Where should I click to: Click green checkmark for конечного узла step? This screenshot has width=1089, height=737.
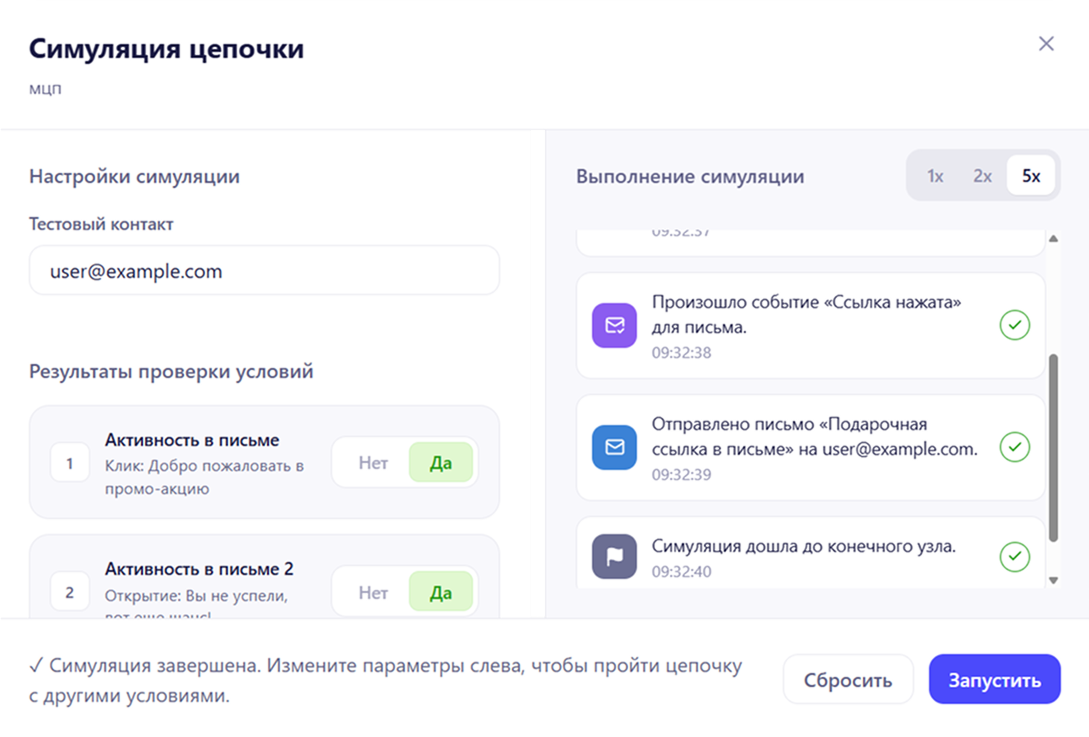(x=1015, y=556)
